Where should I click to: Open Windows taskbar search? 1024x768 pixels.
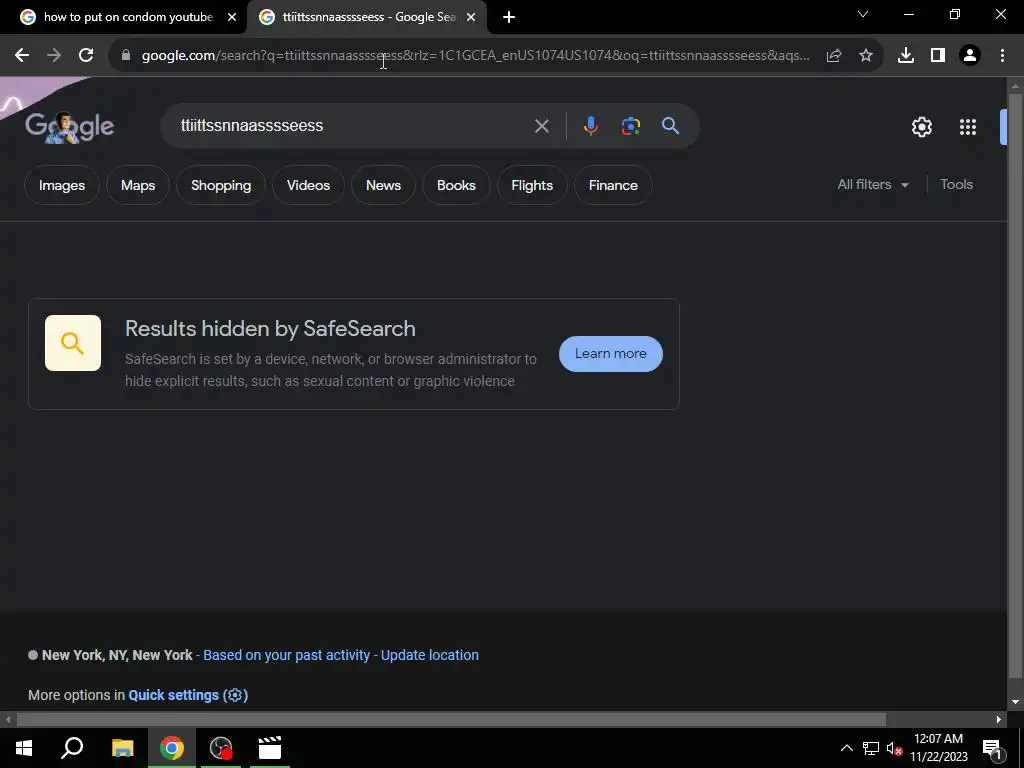(x=72, y=748)
